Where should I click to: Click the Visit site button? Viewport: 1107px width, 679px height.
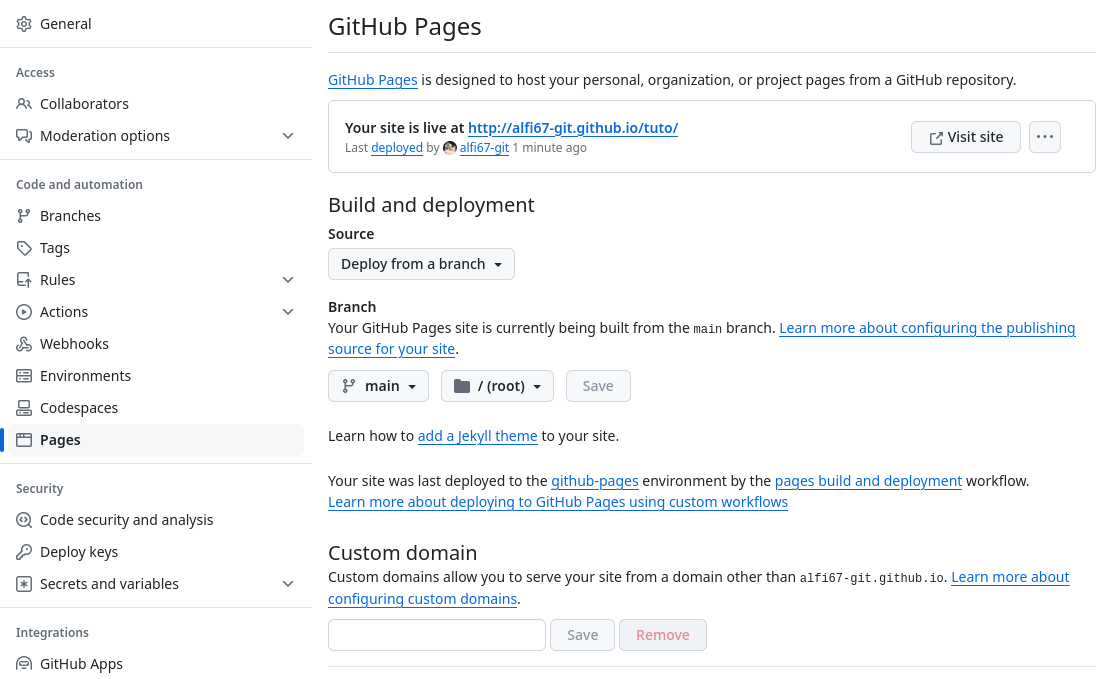click(966, 137)
